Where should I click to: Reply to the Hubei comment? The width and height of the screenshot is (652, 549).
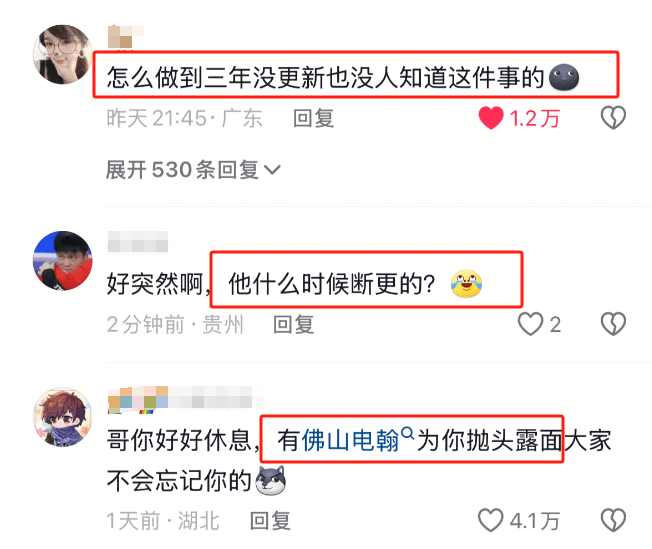pos(270,521)
